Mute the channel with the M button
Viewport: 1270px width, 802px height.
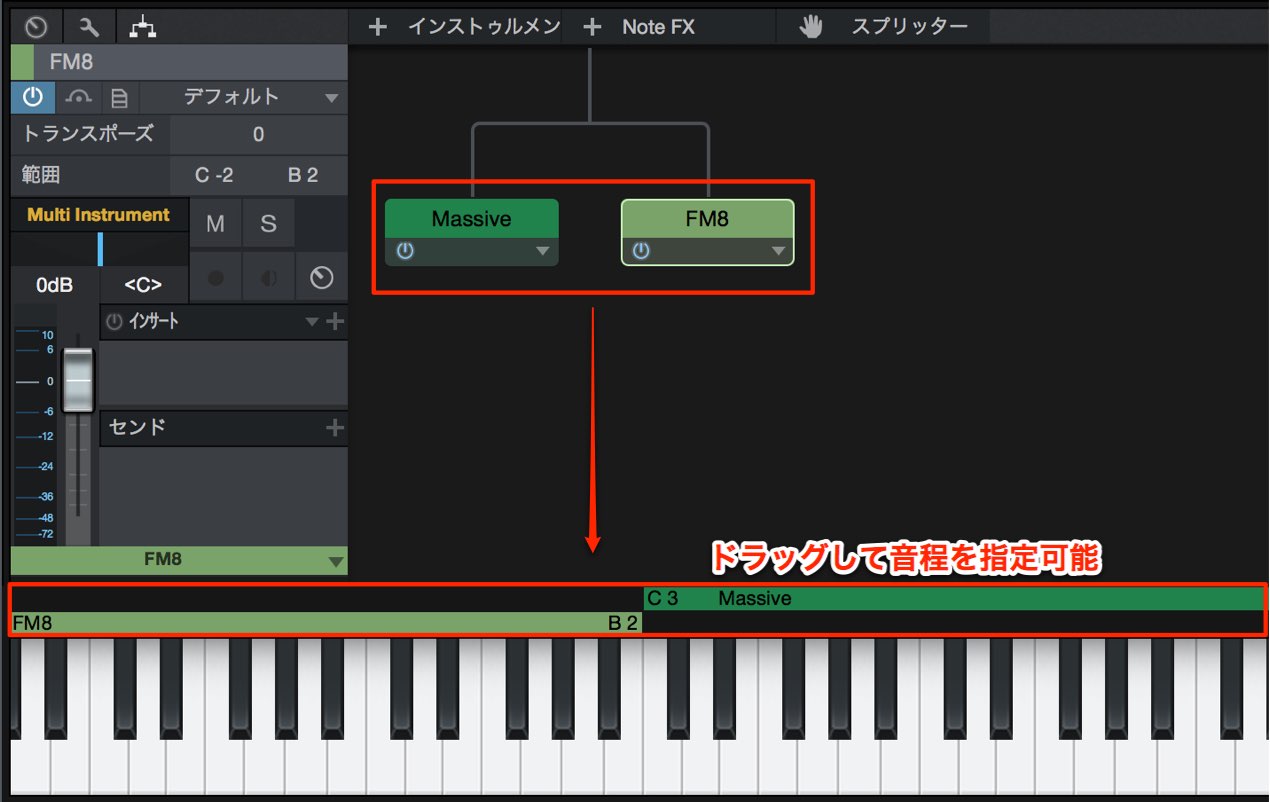click(215, 224)
